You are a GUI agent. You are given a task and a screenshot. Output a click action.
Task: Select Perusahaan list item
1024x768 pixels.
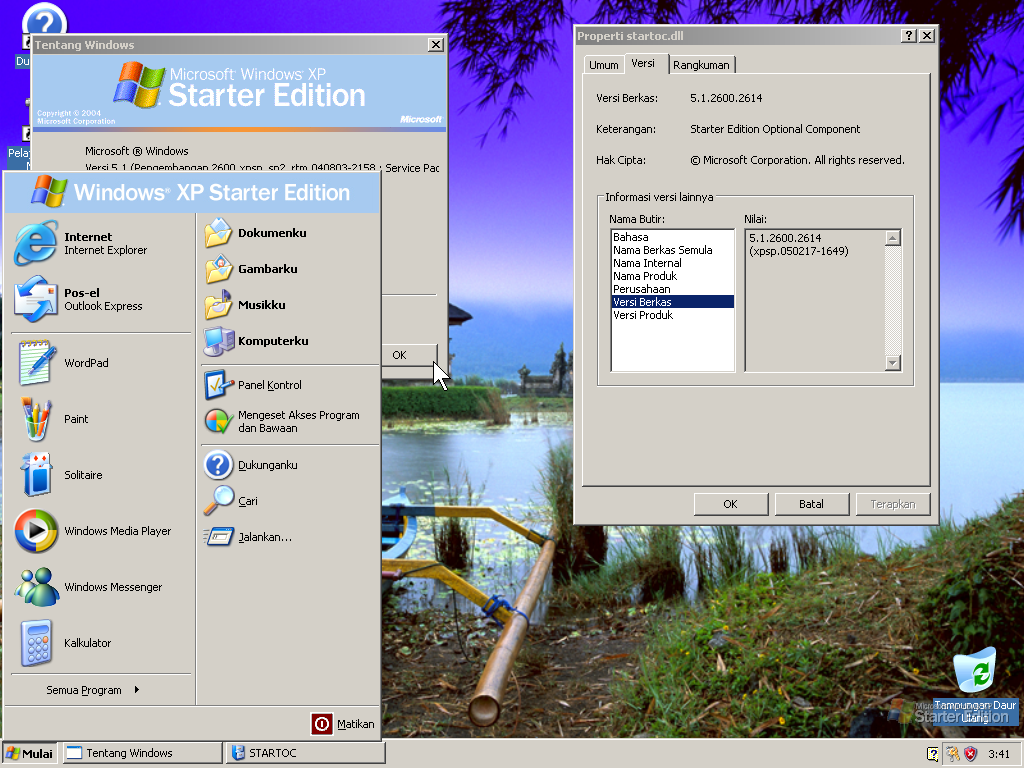point(673,289)
